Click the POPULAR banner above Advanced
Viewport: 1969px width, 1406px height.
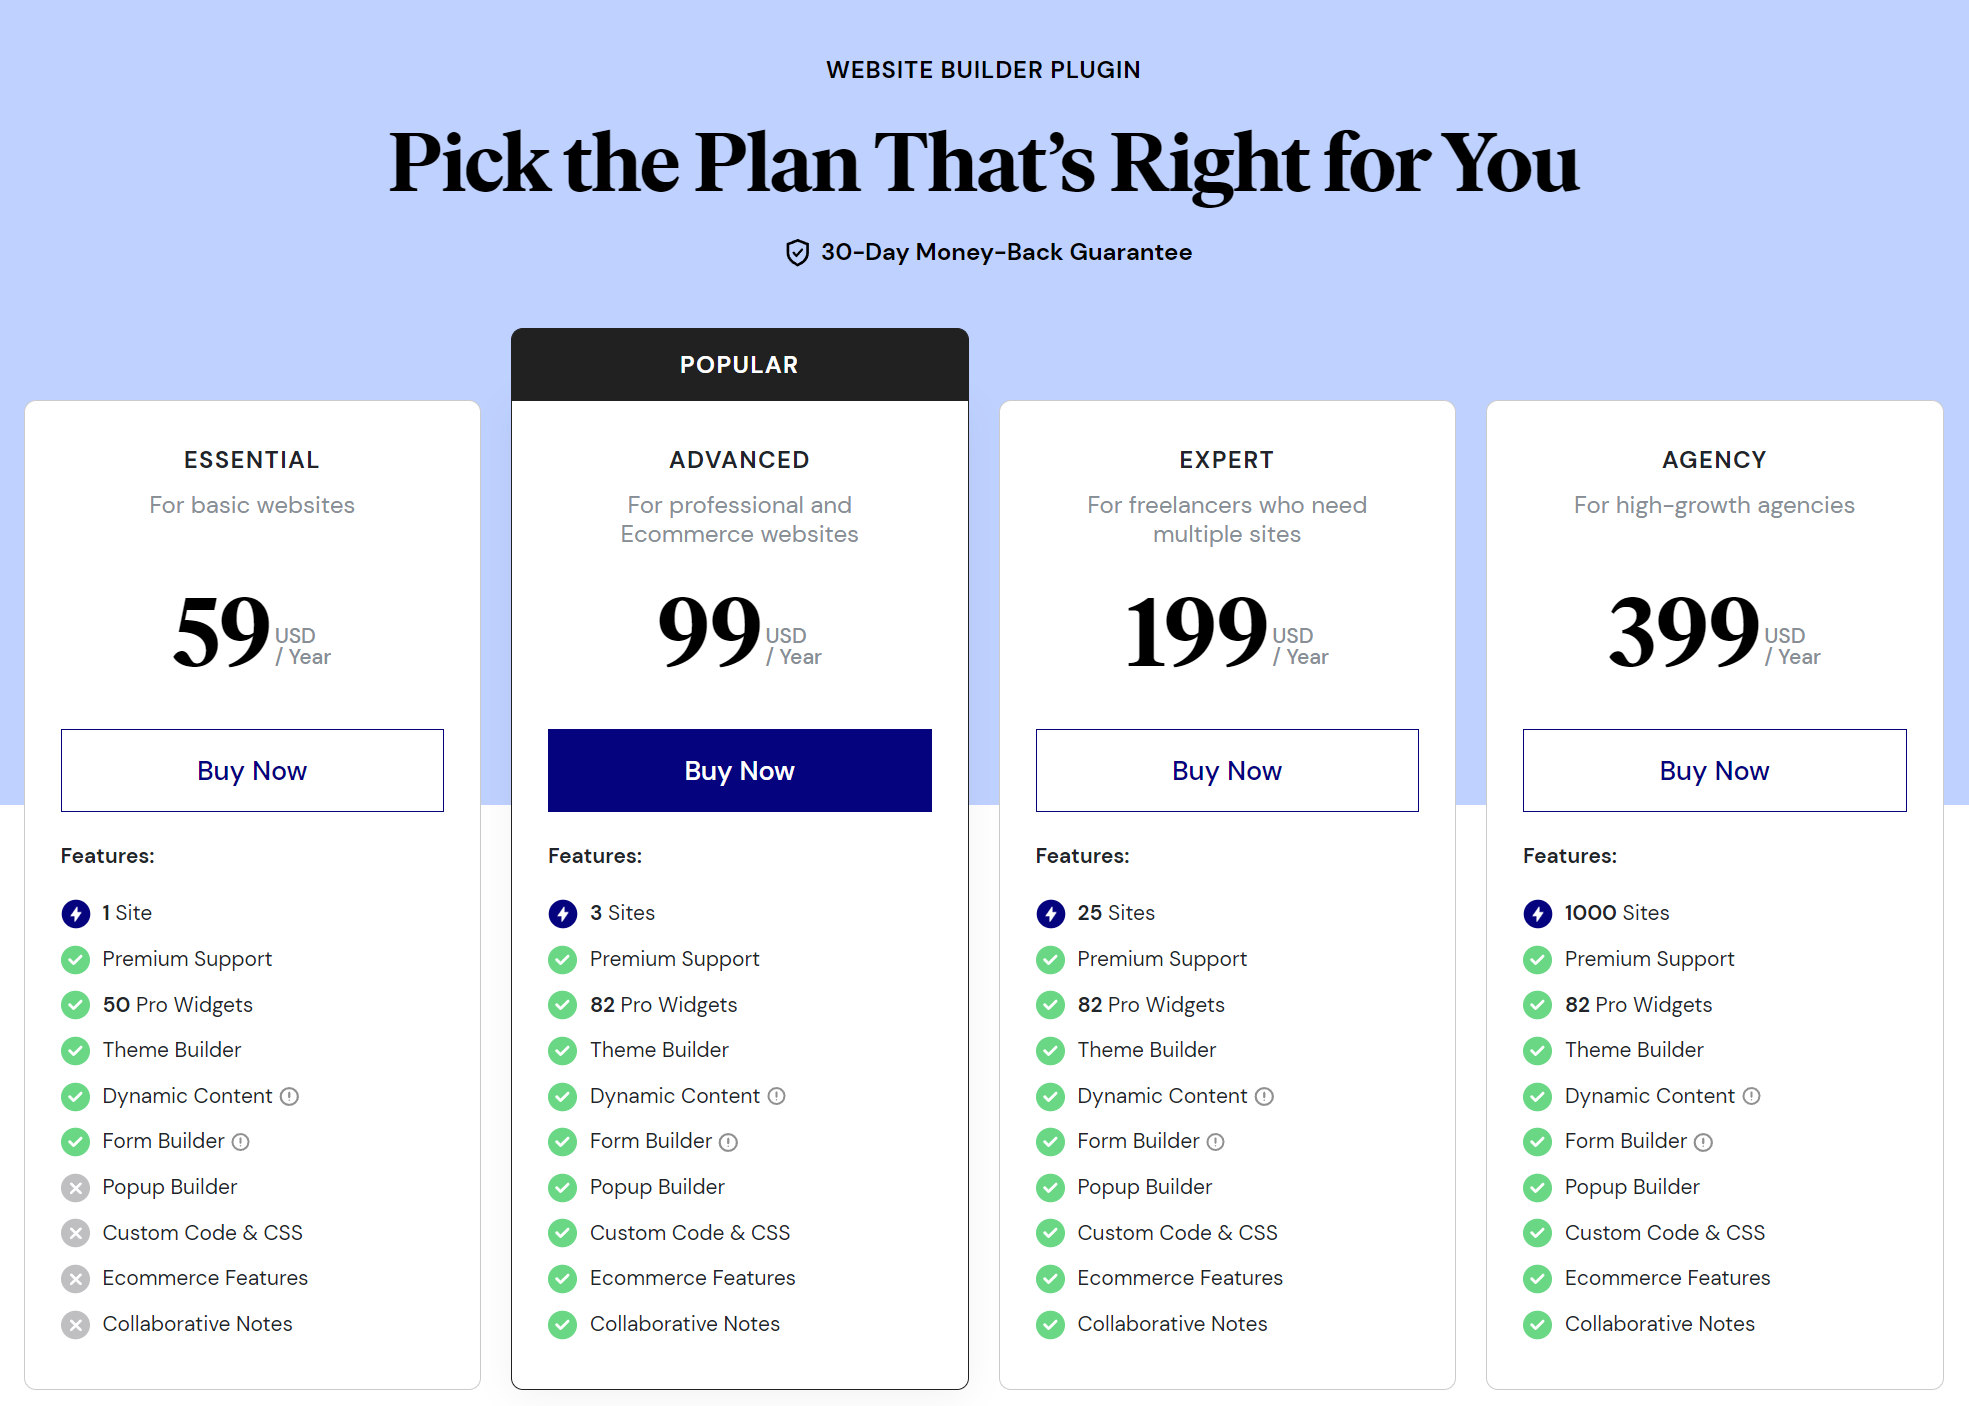pos(740,365)
